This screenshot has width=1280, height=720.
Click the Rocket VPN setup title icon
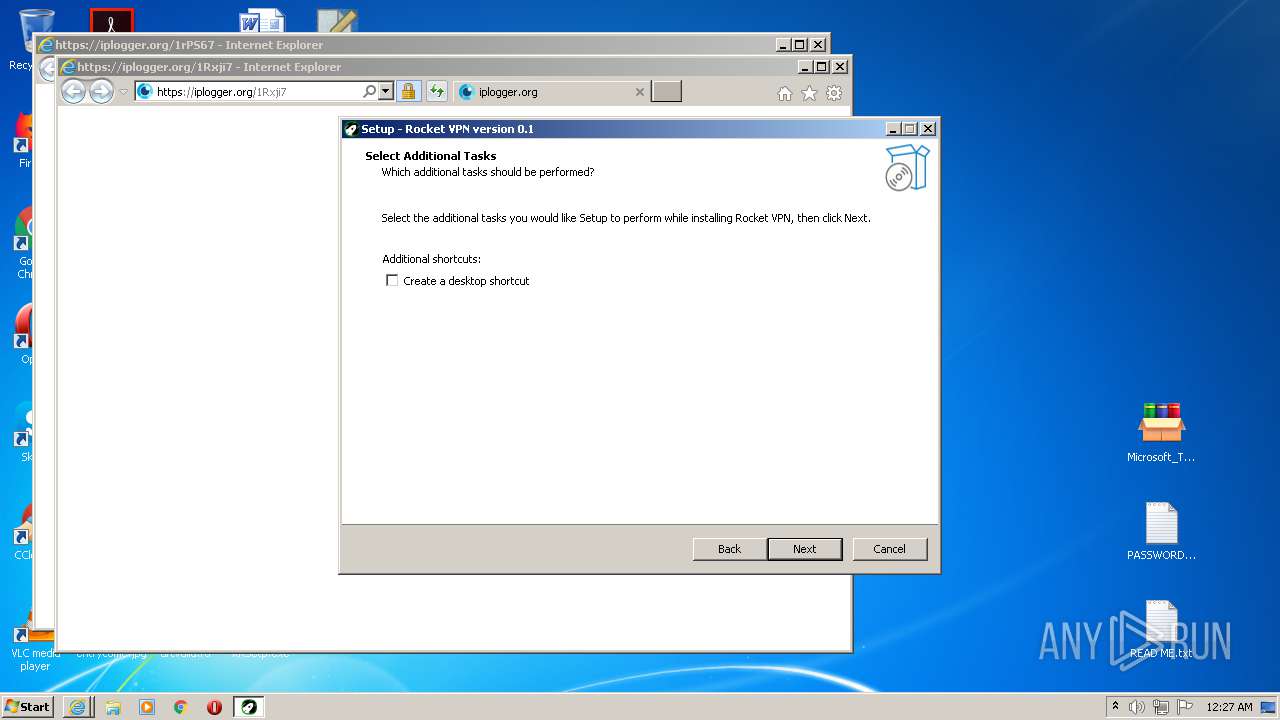click(350, 129)
